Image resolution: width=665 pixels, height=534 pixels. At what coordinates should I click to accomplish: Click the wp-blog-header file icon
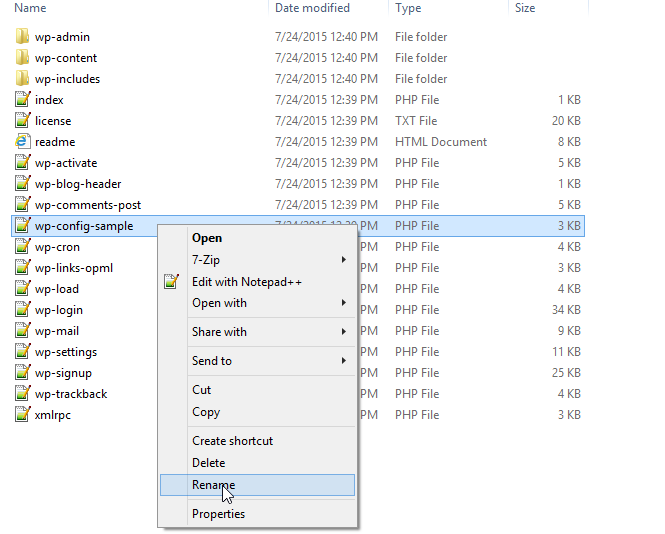pyautogui.click(x=23, y=183)
